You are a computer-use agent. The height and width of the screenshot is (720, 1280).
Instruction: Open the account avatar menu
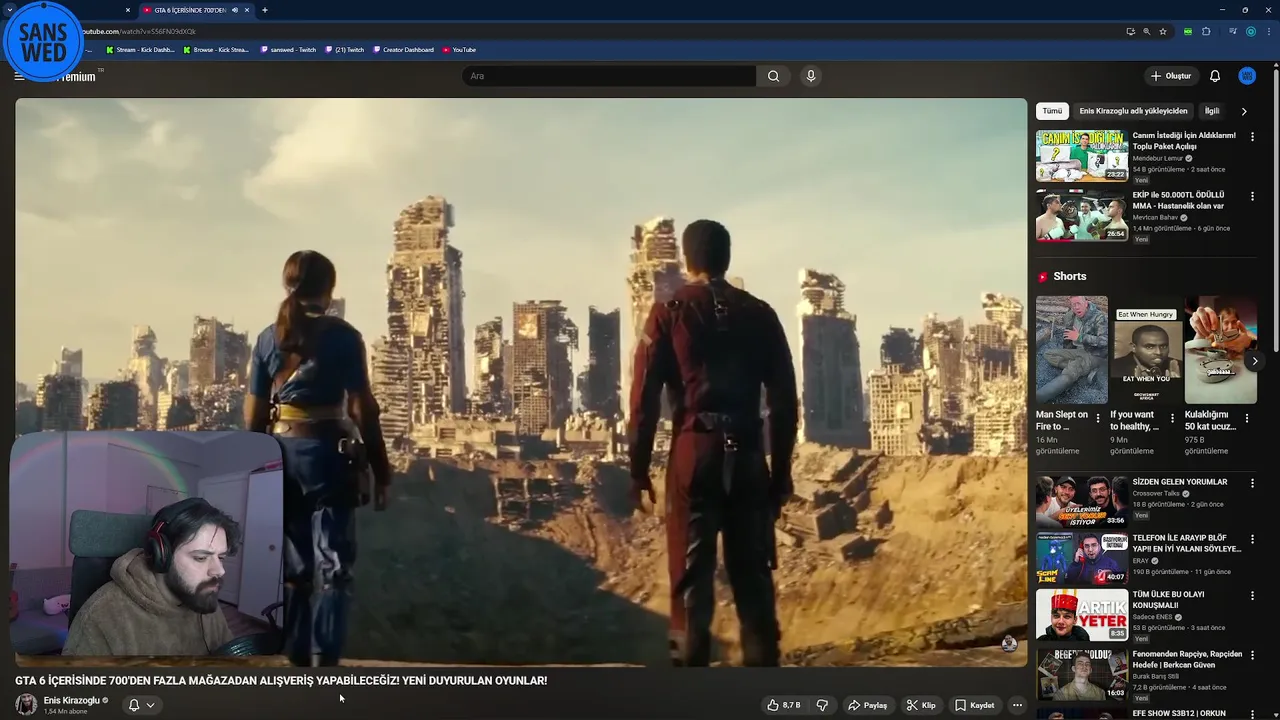tap(1247, 76)
